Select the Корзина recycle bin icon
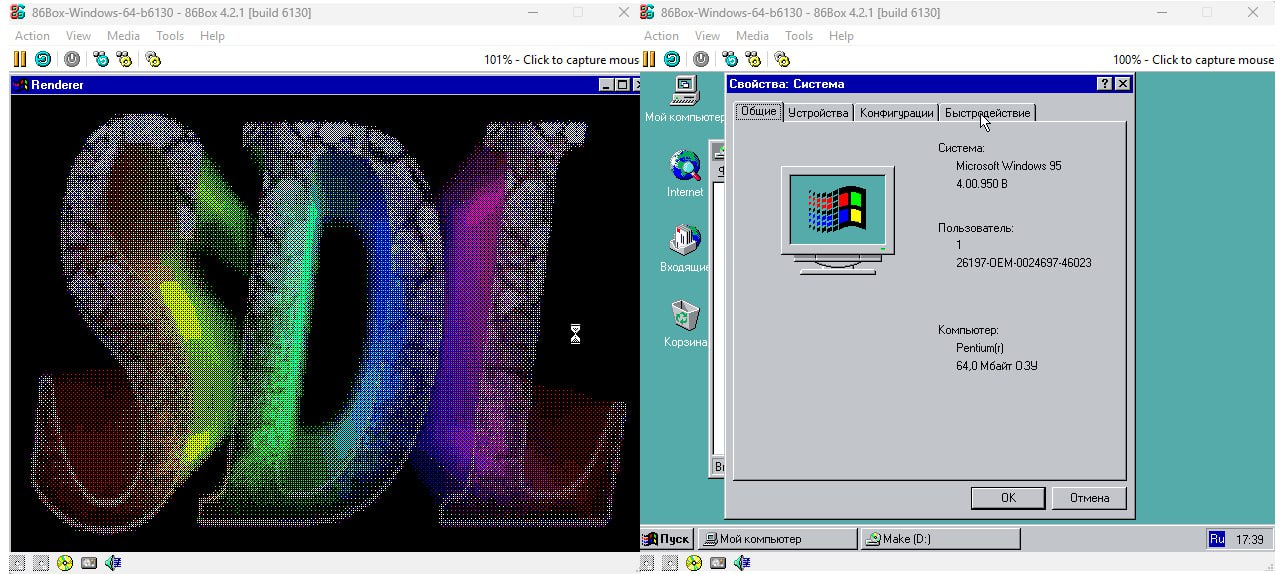The image size is (1280, 574). tap(685, 323)
